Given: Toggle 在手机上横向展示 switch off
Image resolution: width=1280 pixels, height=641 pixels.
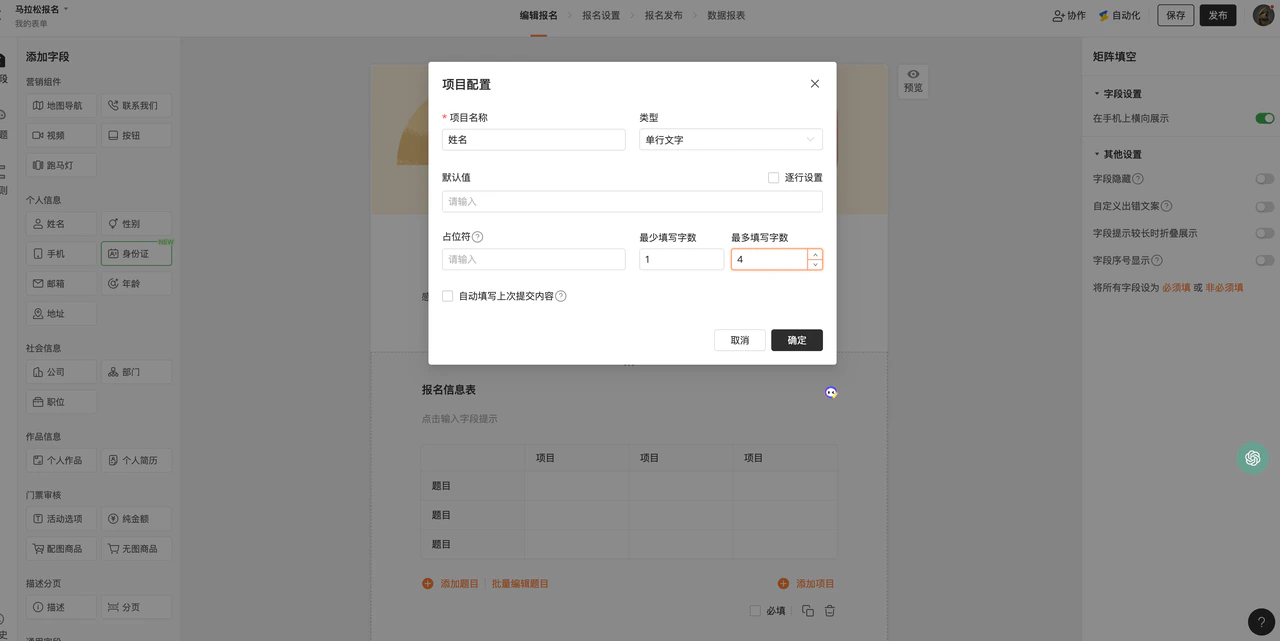Looking at the screenshot, I should tap(1265, 118).
